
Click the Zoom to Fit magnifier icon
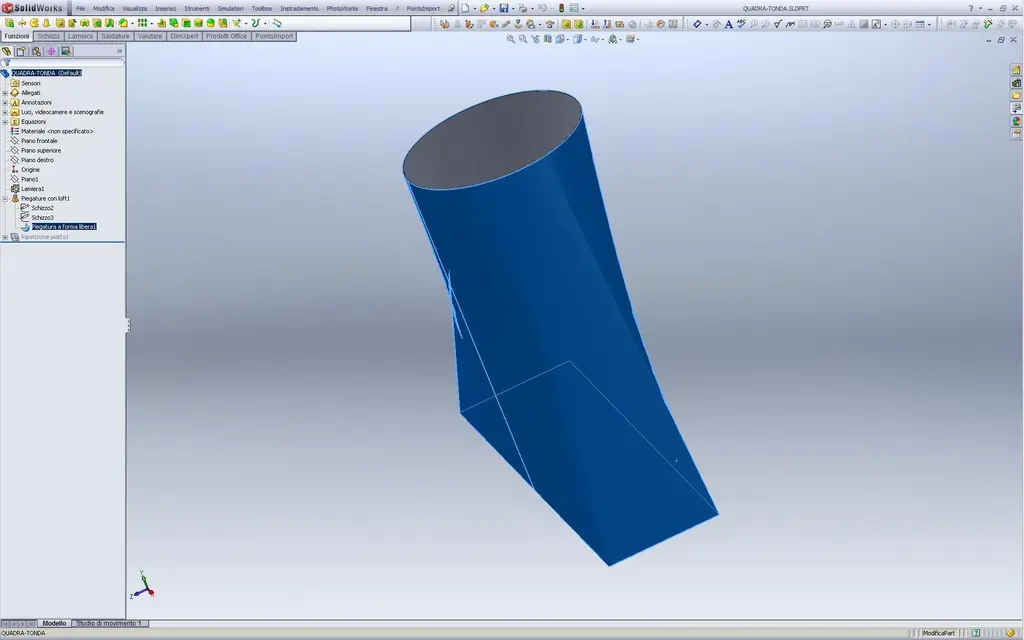tap(511, 39)
